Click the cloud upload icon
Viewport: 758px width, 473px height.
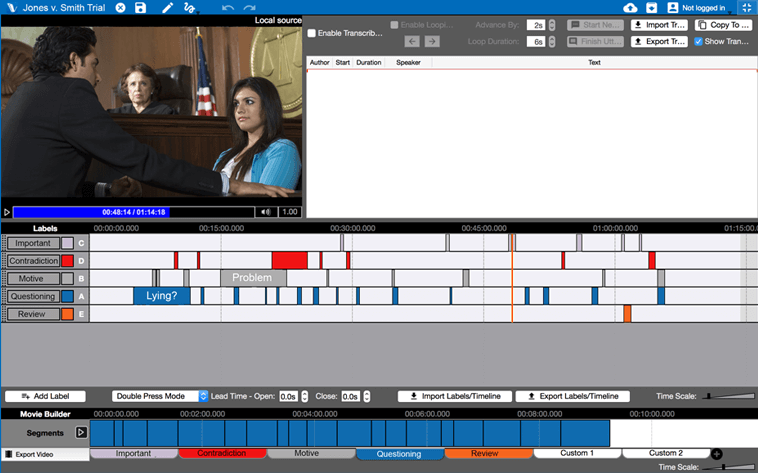point(630,8)
